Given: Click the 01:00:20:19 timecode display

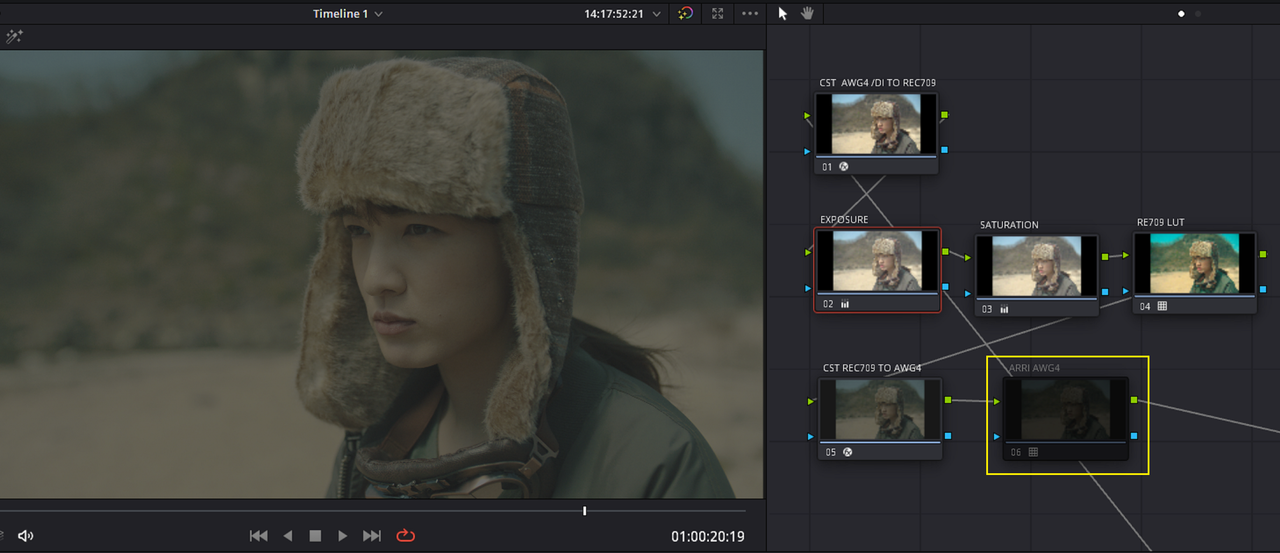Looking at the screenshot, I should pos(708,537).
